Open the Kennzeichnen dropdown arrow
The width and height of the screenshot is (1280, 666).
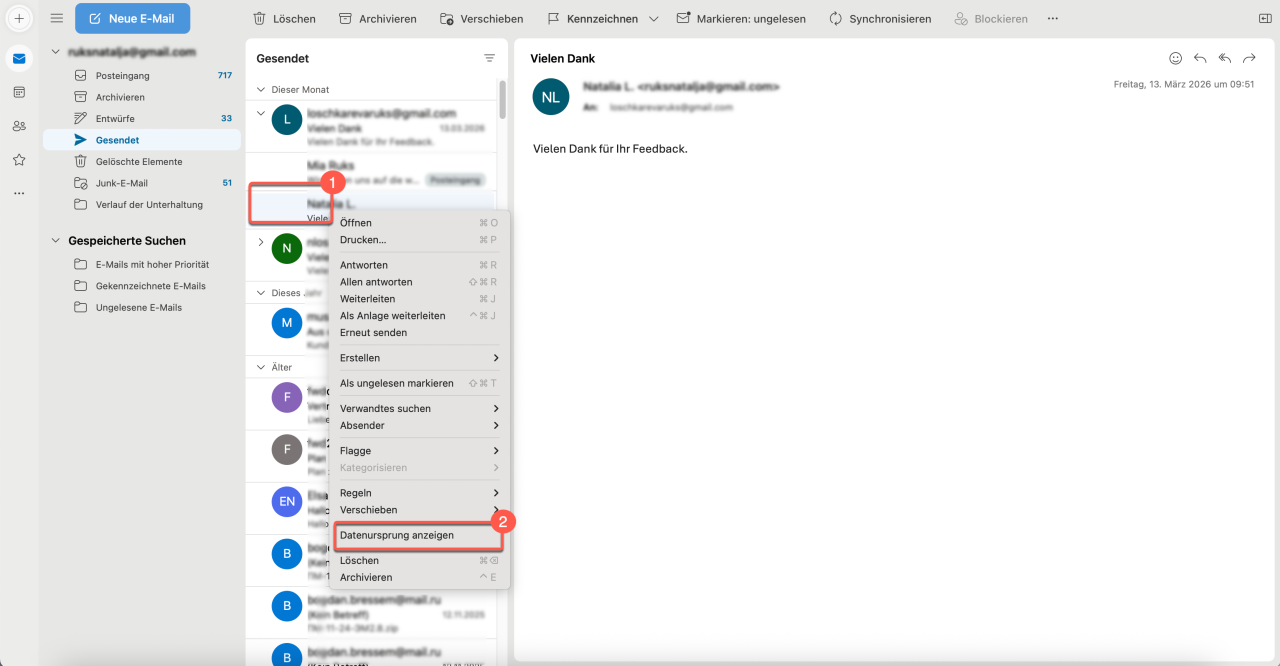[x=653, y=19]
